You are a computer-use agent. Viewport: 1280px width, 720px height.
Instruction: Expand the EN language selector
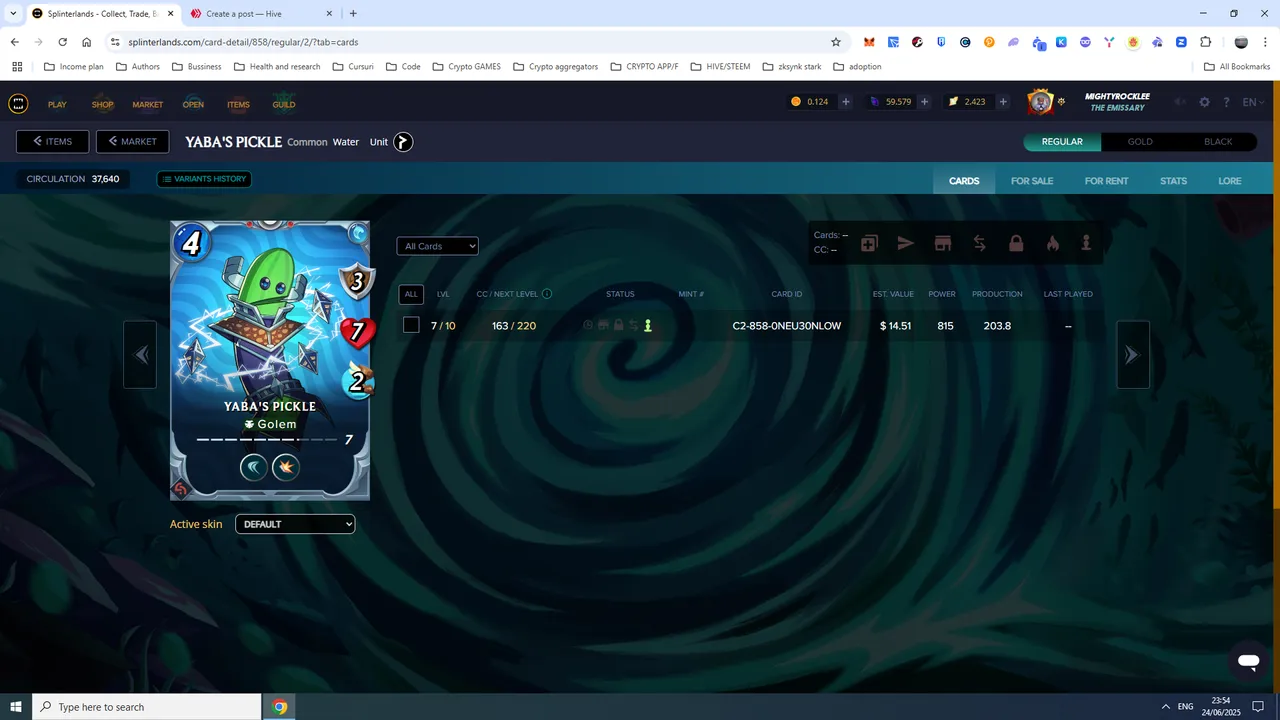[1255, 102]
